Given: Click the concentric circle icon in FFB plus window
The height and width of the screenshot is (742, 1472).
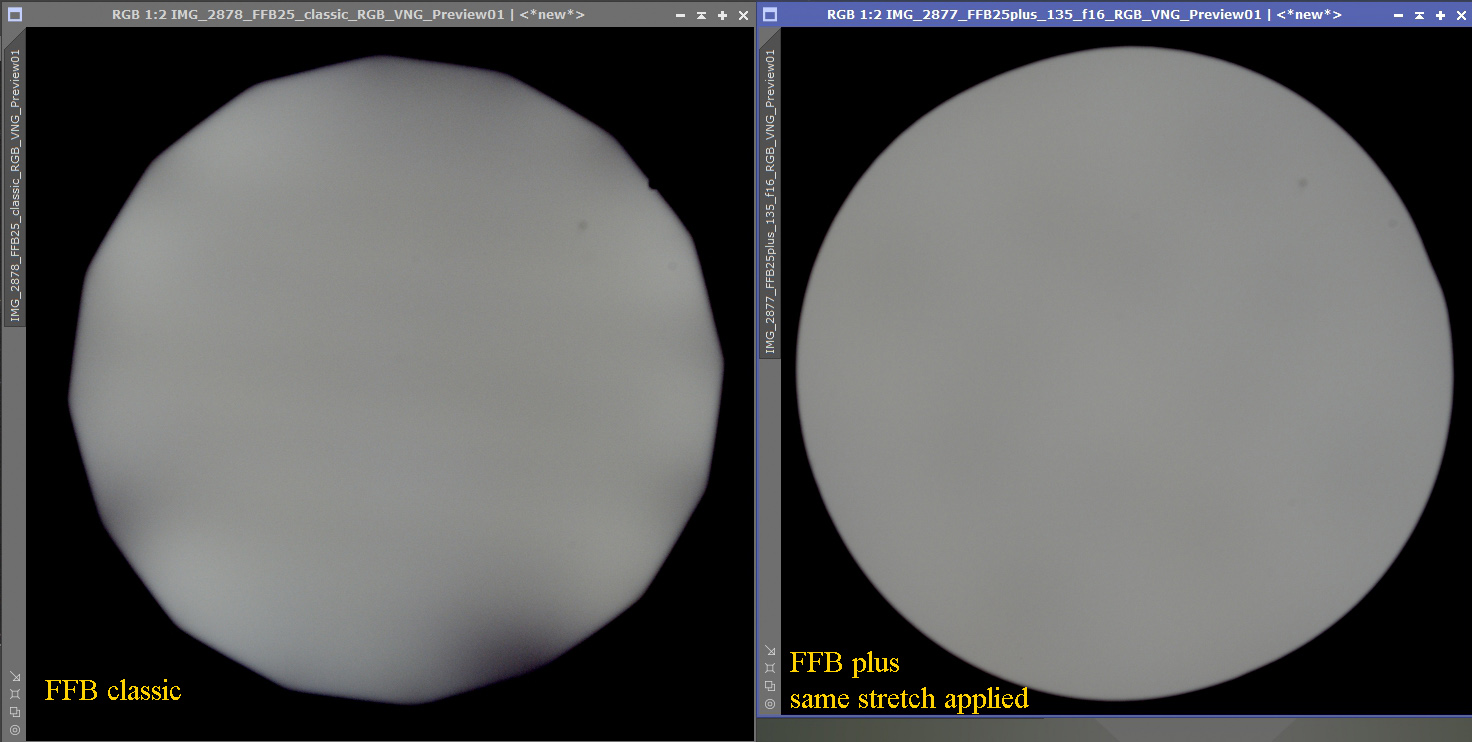Looking at the screenshot, I should pyautogui.click(x=768, y=703).
